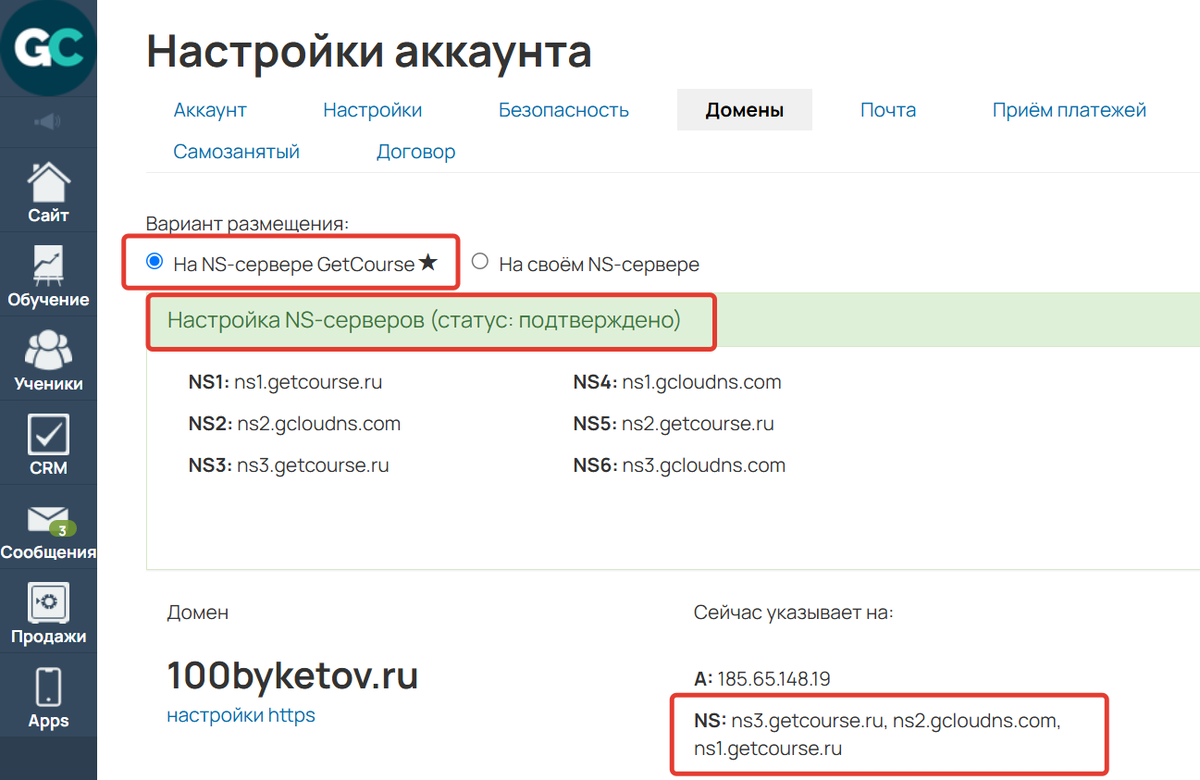Switch to the Договор tab

coord(416,152)
